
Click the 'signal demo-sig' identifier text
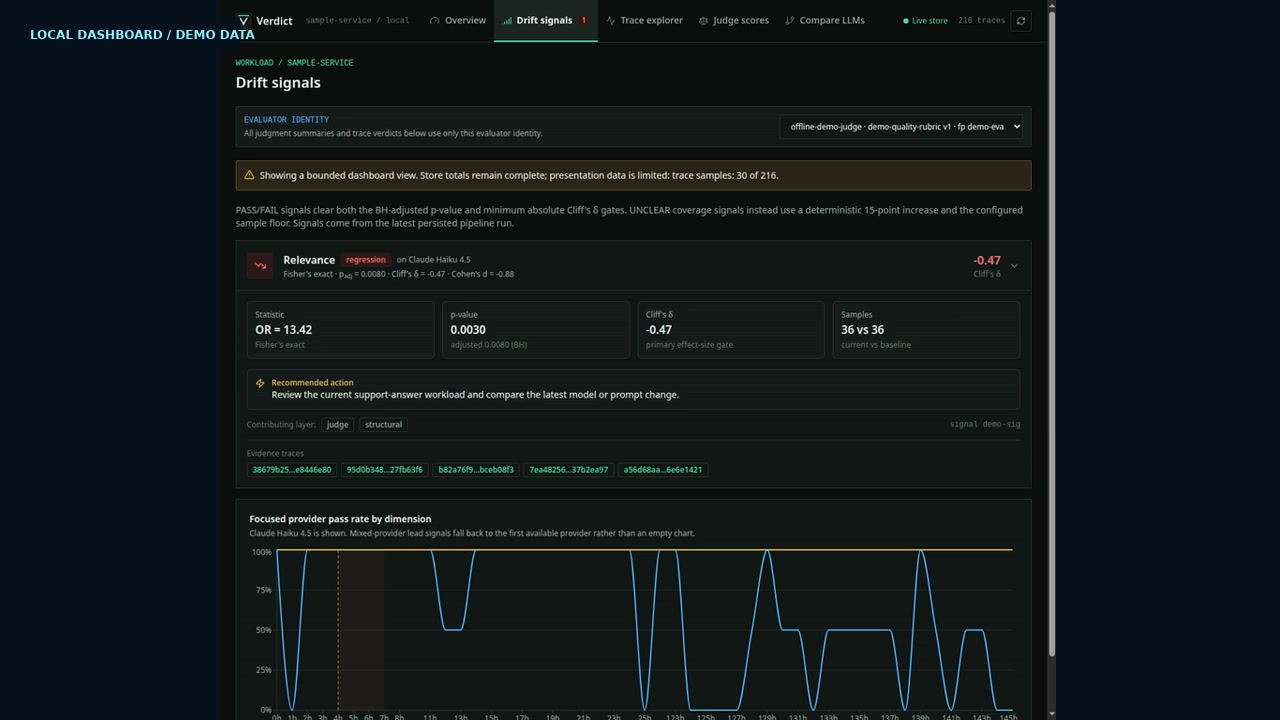pos(985,424)
